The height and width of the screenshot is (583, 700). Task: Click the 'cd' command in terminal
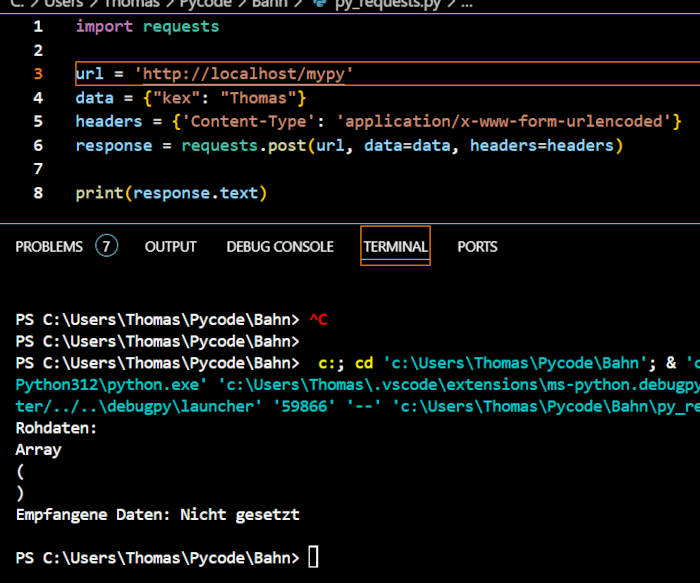pos(364,363)
